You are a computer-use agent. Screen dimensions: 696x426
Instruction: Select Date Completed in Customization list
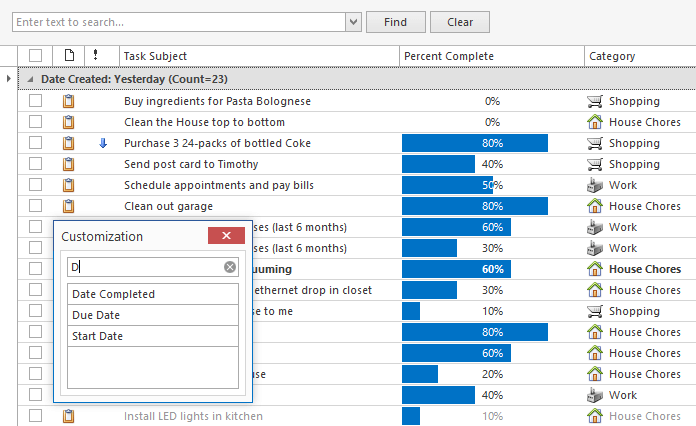[x=153, y=294]
